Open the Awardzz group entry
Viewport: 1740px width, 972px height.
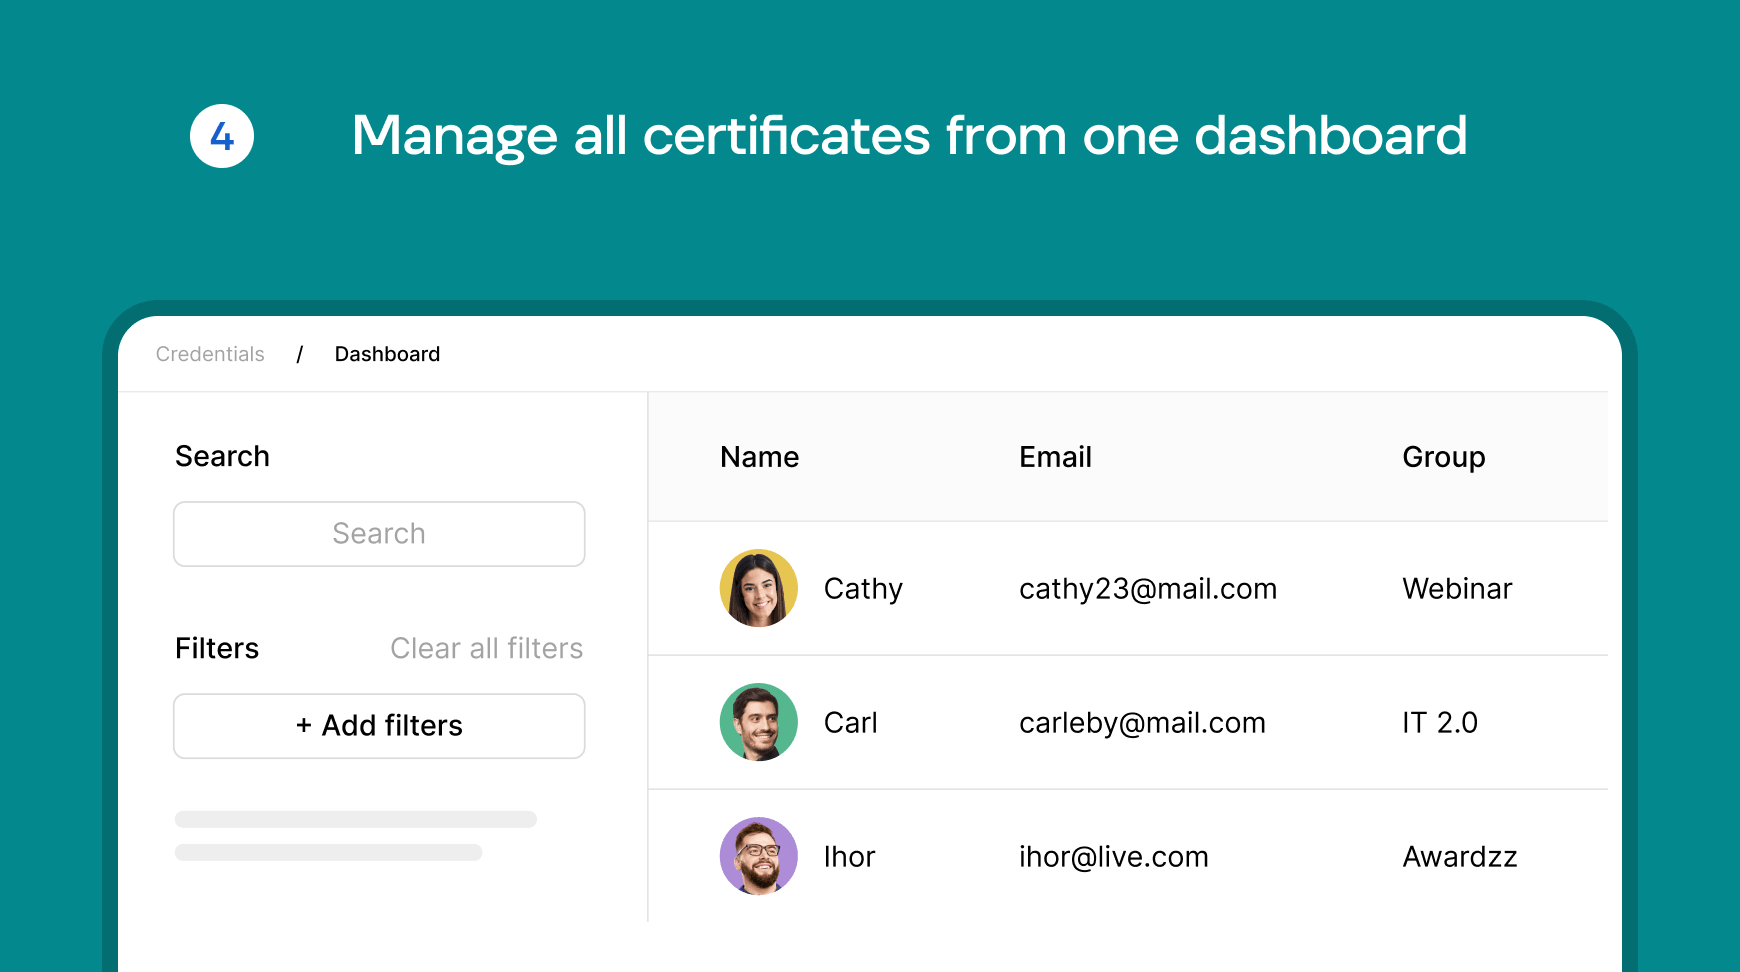pyautogui.click(x=1460, y=857)
